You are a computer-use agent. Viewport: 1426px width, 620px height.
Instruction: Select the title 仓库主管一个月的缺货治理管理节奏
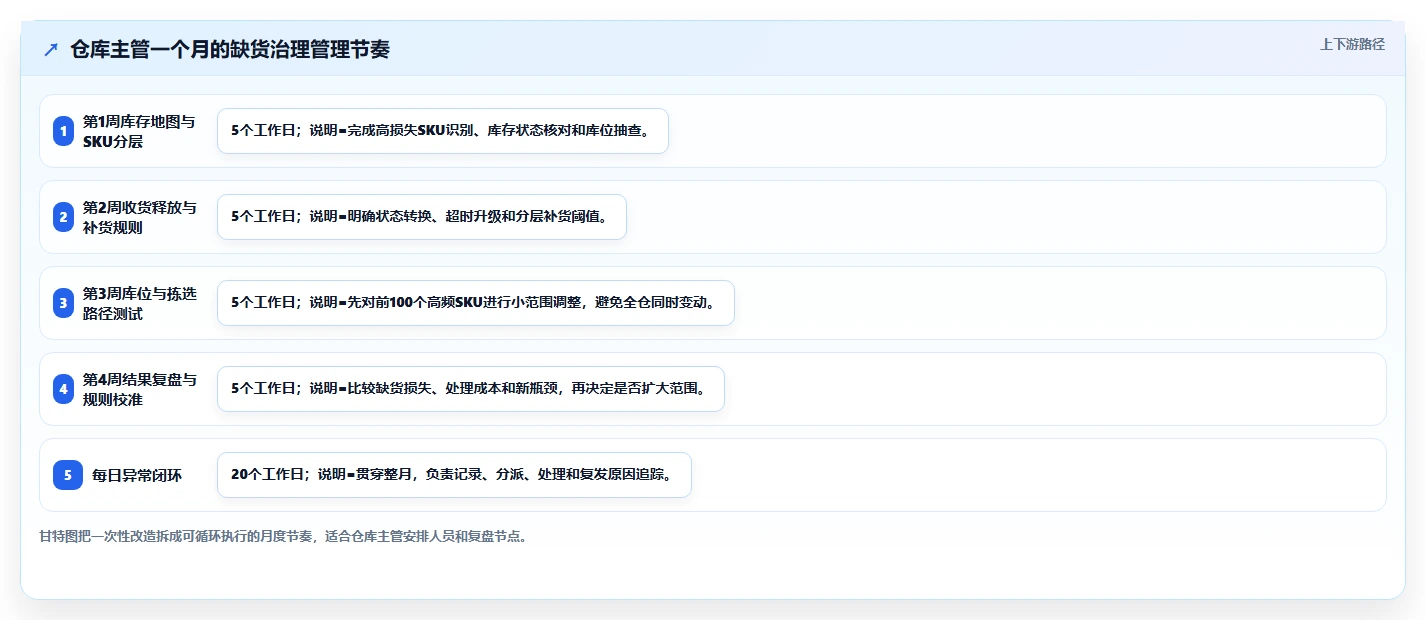click(x=230, y=50)
